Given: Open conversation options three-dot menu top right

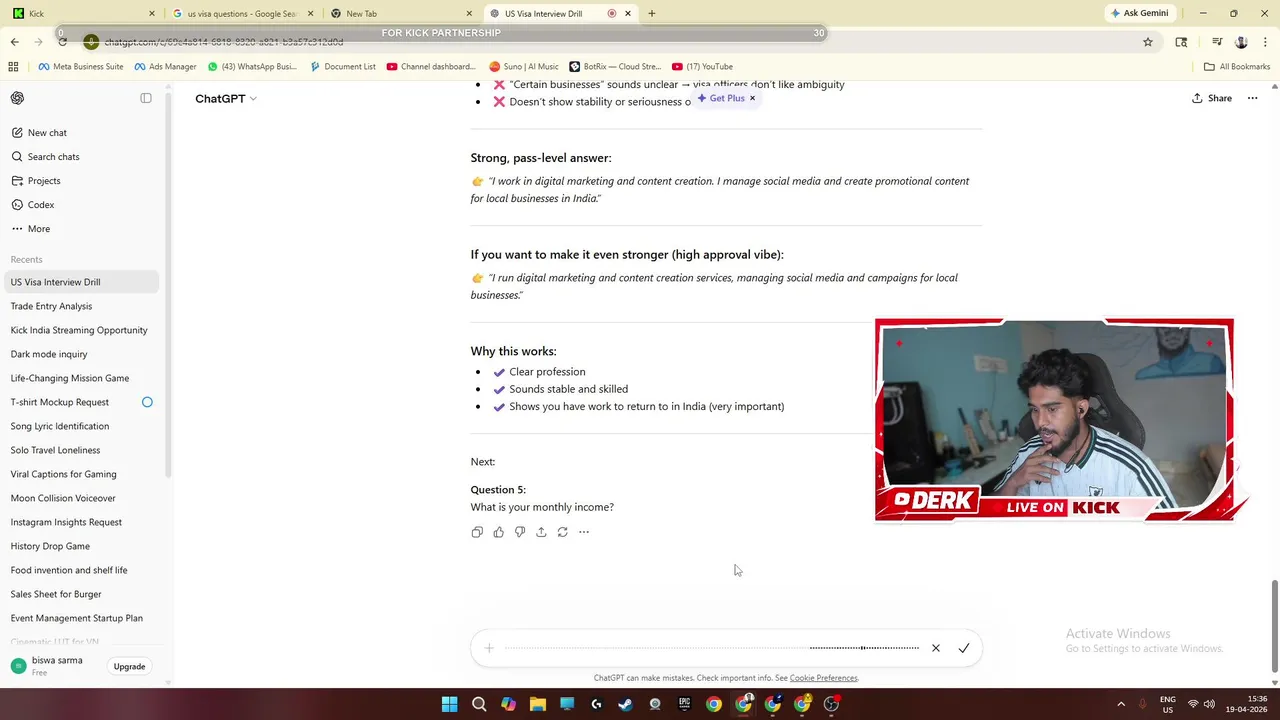Looking at the screenshot, I should click(1251, 98).
